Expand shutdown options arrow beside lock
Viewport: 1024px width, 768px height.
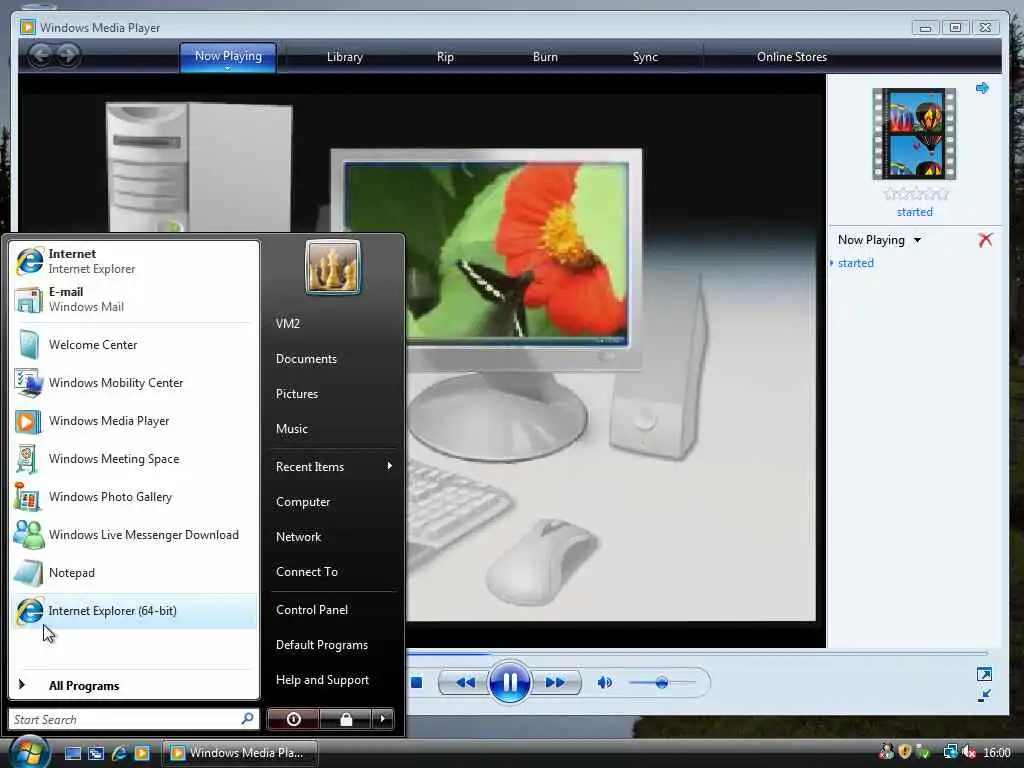383,719
